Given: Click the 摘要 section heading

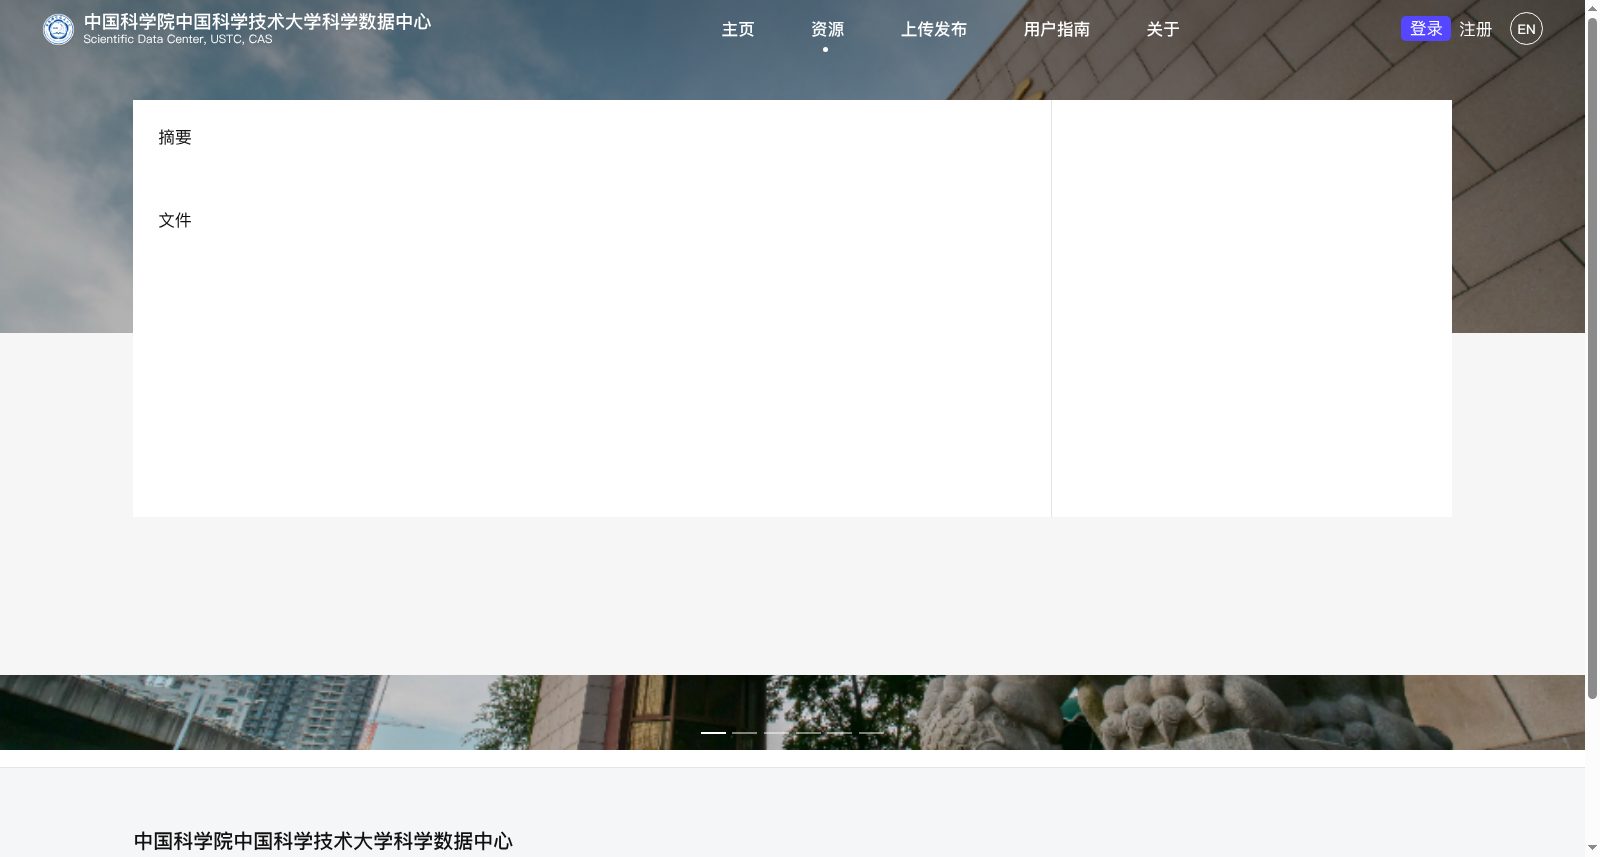Looking at the screenshot, I should tap(175, 137).
